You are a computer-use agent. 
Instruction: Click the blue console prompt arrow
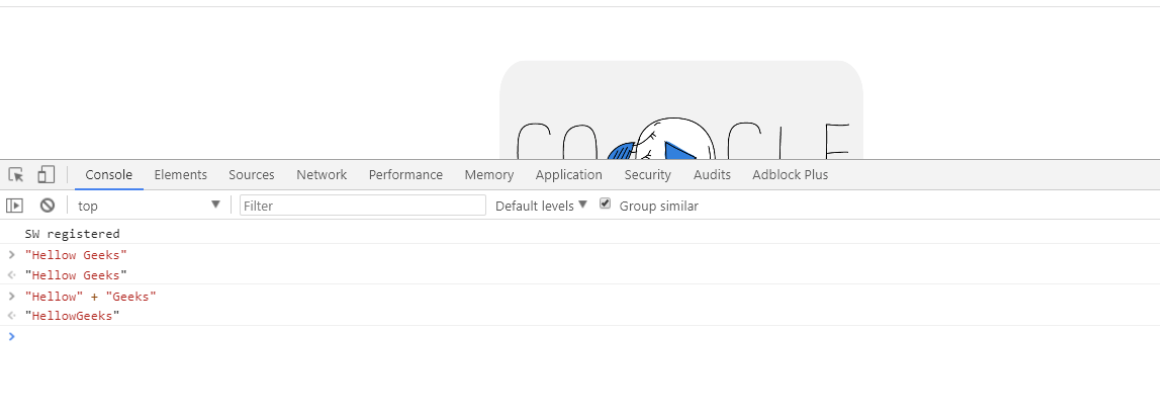[11, 337]
